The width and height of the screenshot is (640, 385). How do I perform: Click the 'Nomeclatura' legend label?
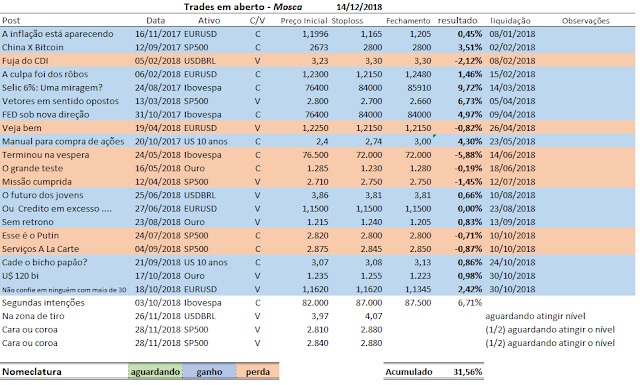(x=32, y=372)
